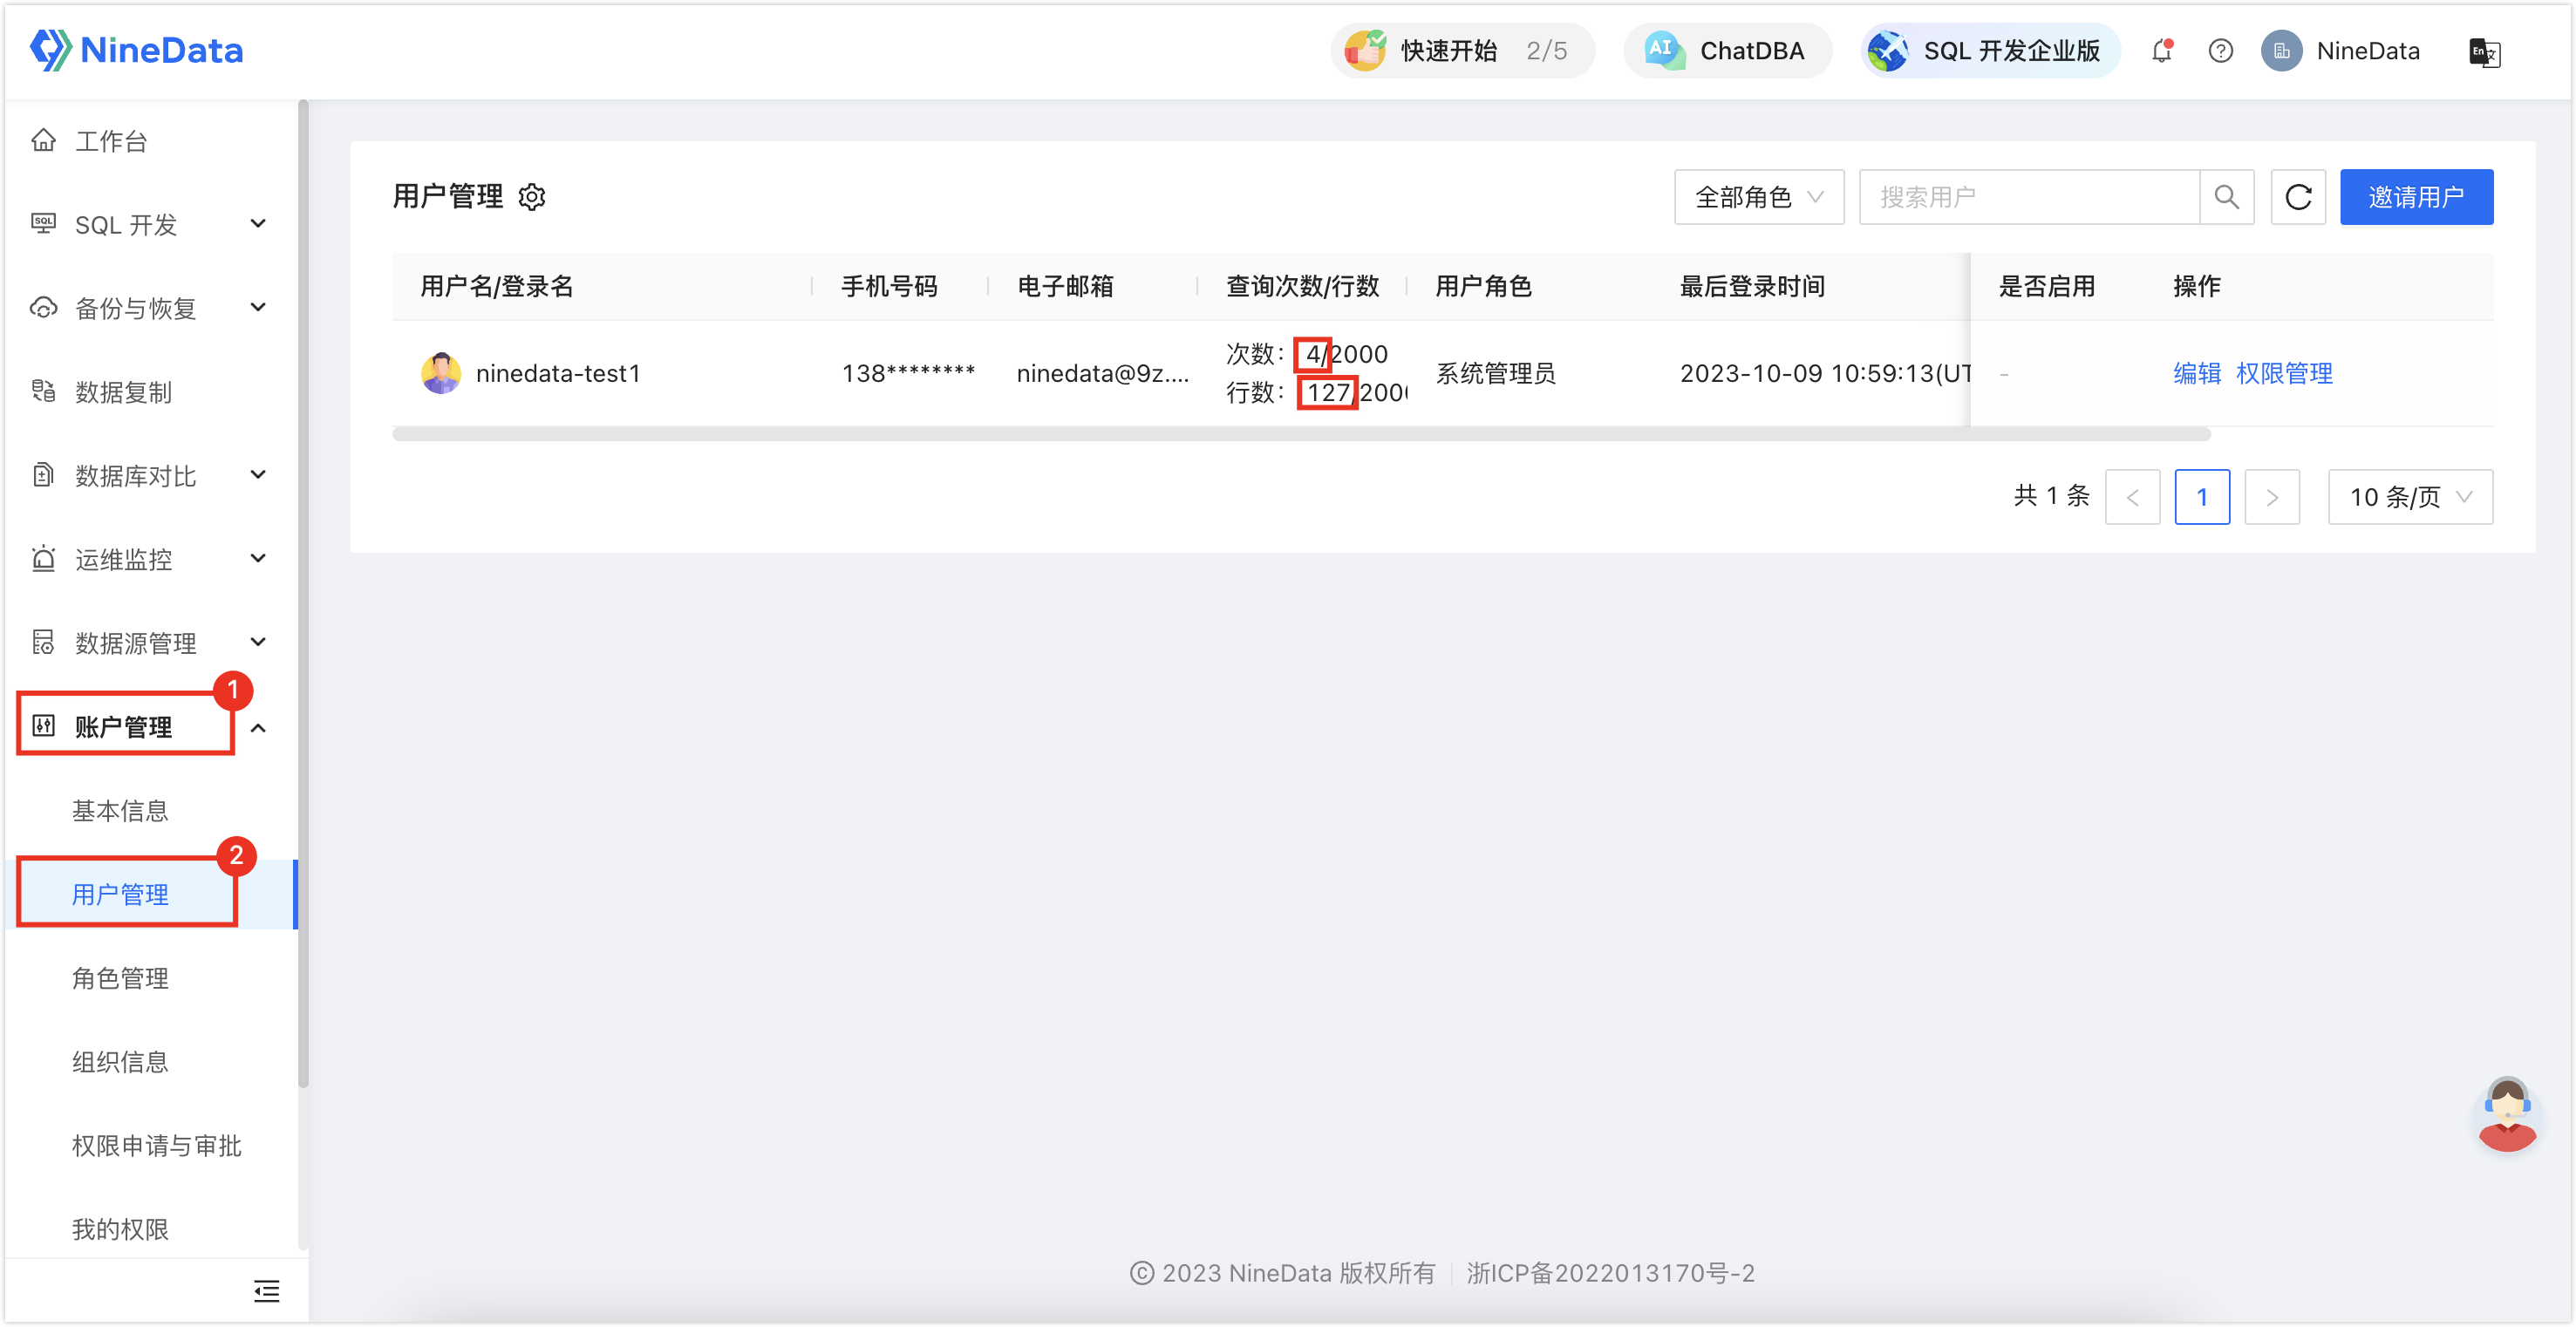Click the horizontal table scrollbar
Viewport: 2576px width, 1327px height.
[1300, 434]
